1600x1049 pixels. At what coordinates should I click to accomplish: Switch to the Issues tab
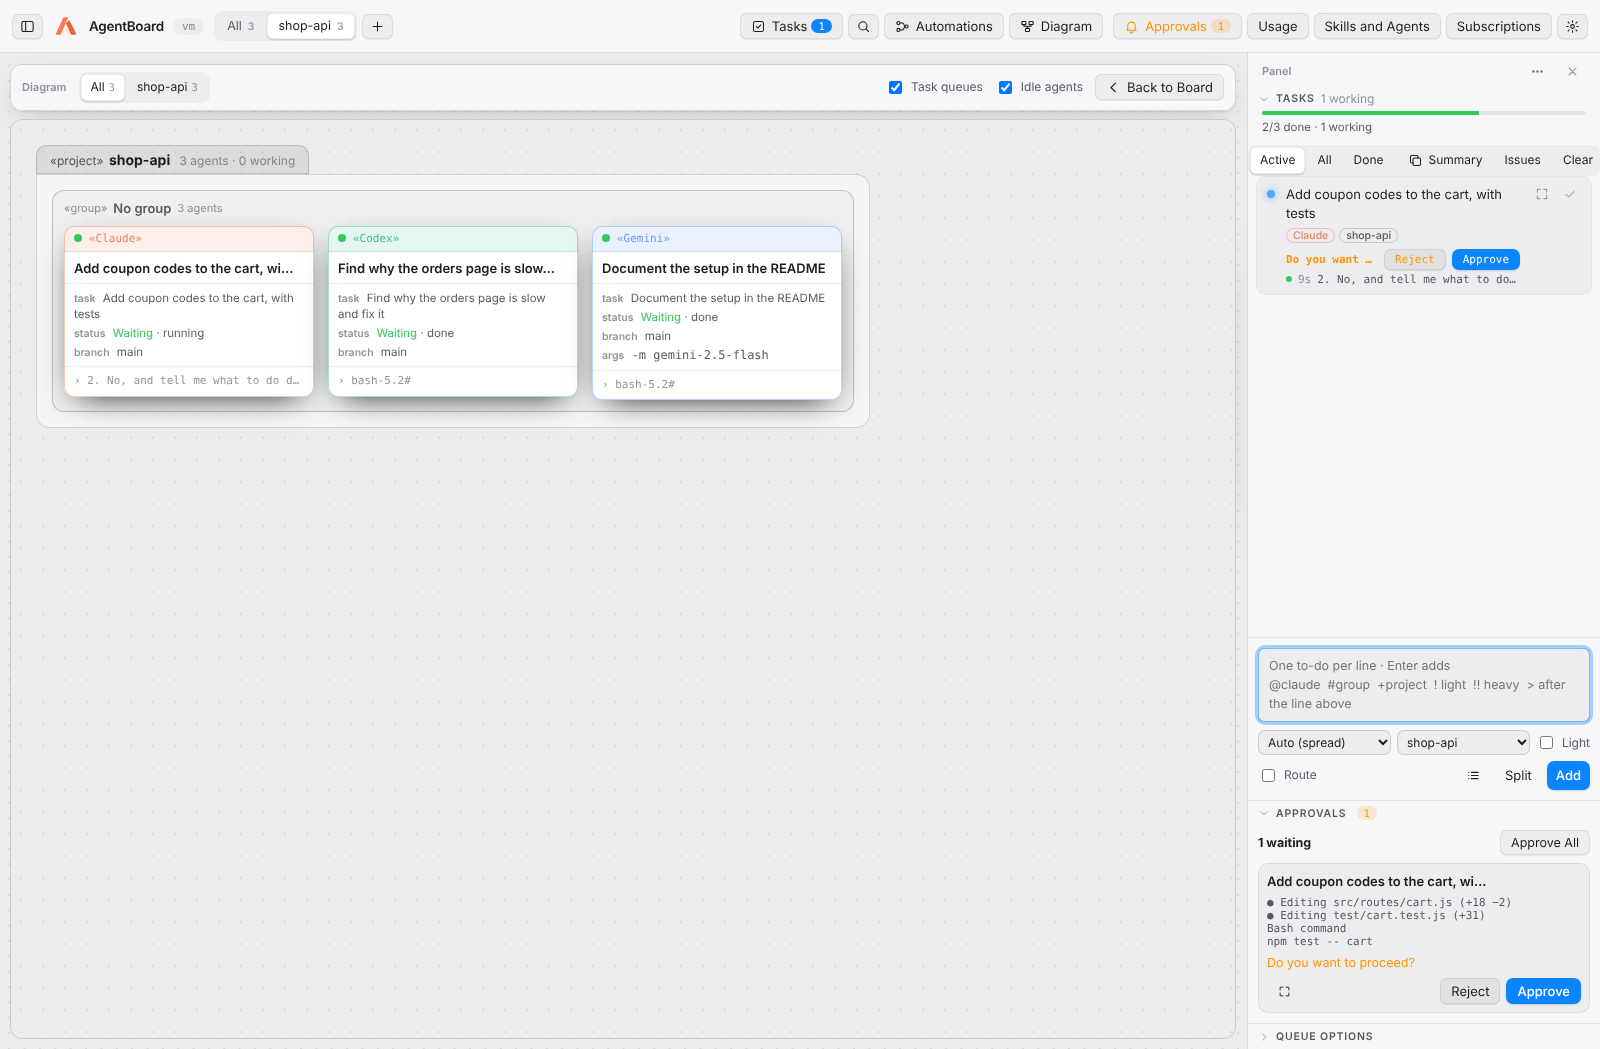[1522, 160]
